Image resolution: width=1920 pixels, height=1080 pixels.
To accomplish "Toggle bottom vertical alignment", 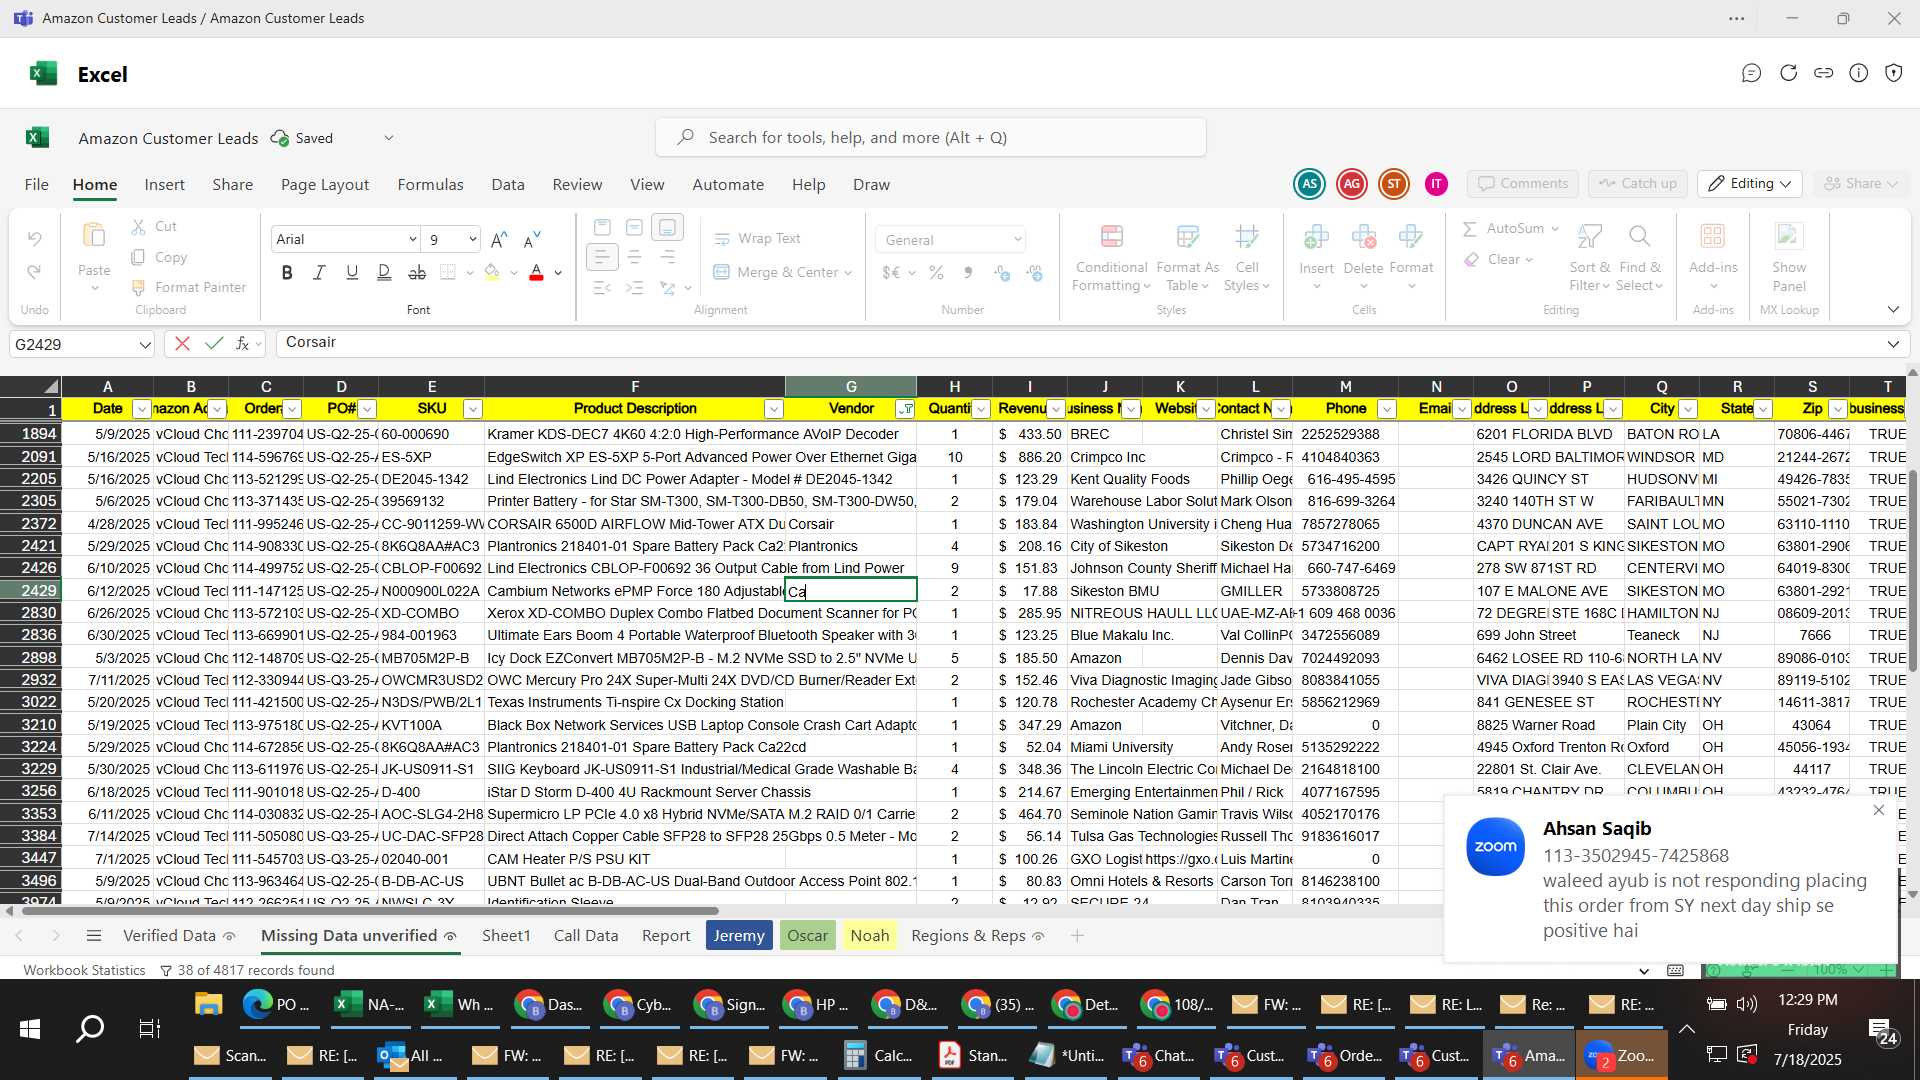I will coord(667,228).
